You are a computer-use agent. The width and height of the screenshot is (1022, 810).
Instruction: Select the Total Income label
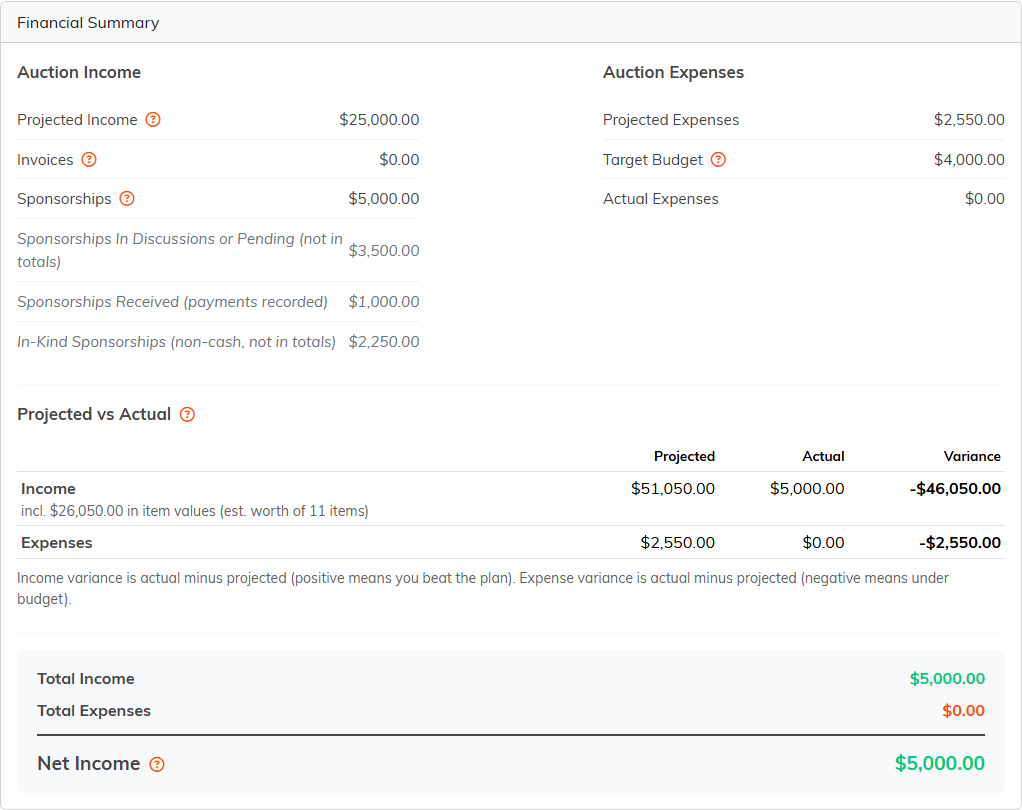point(85,679)
